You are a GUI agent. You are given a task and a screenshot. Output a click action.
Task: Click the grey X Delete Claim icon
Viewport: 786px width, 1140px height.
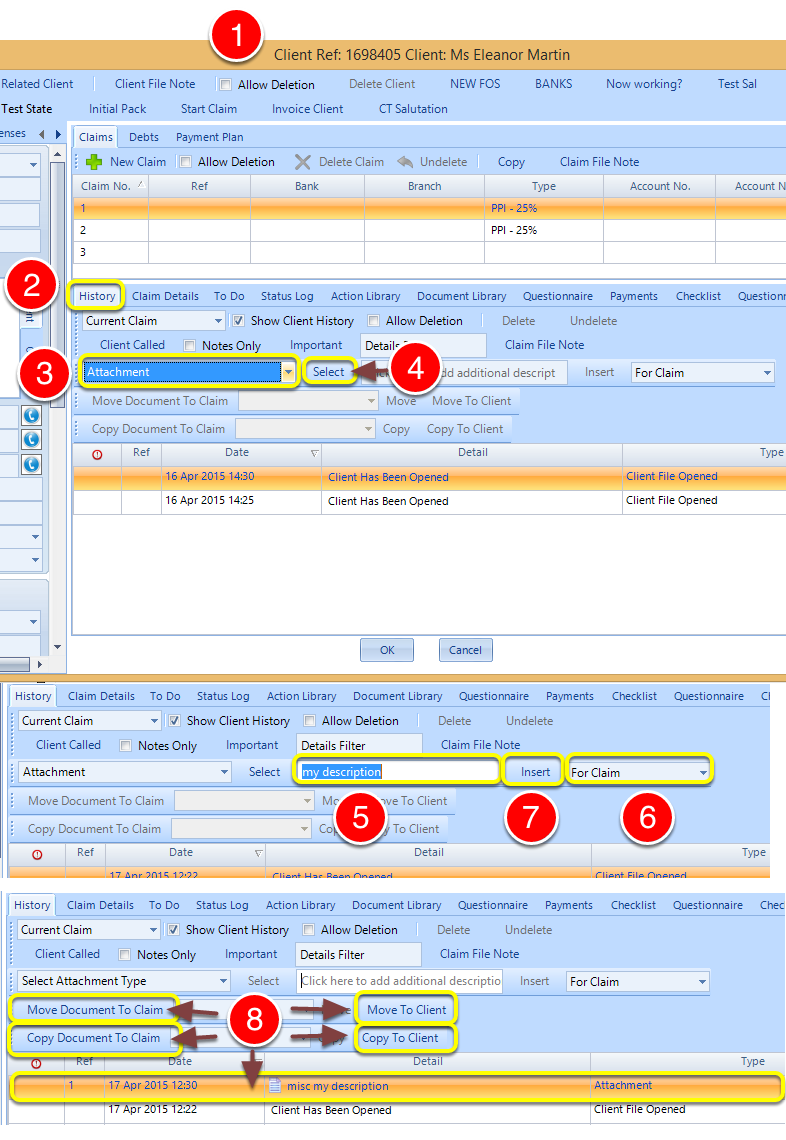(302, 161)
